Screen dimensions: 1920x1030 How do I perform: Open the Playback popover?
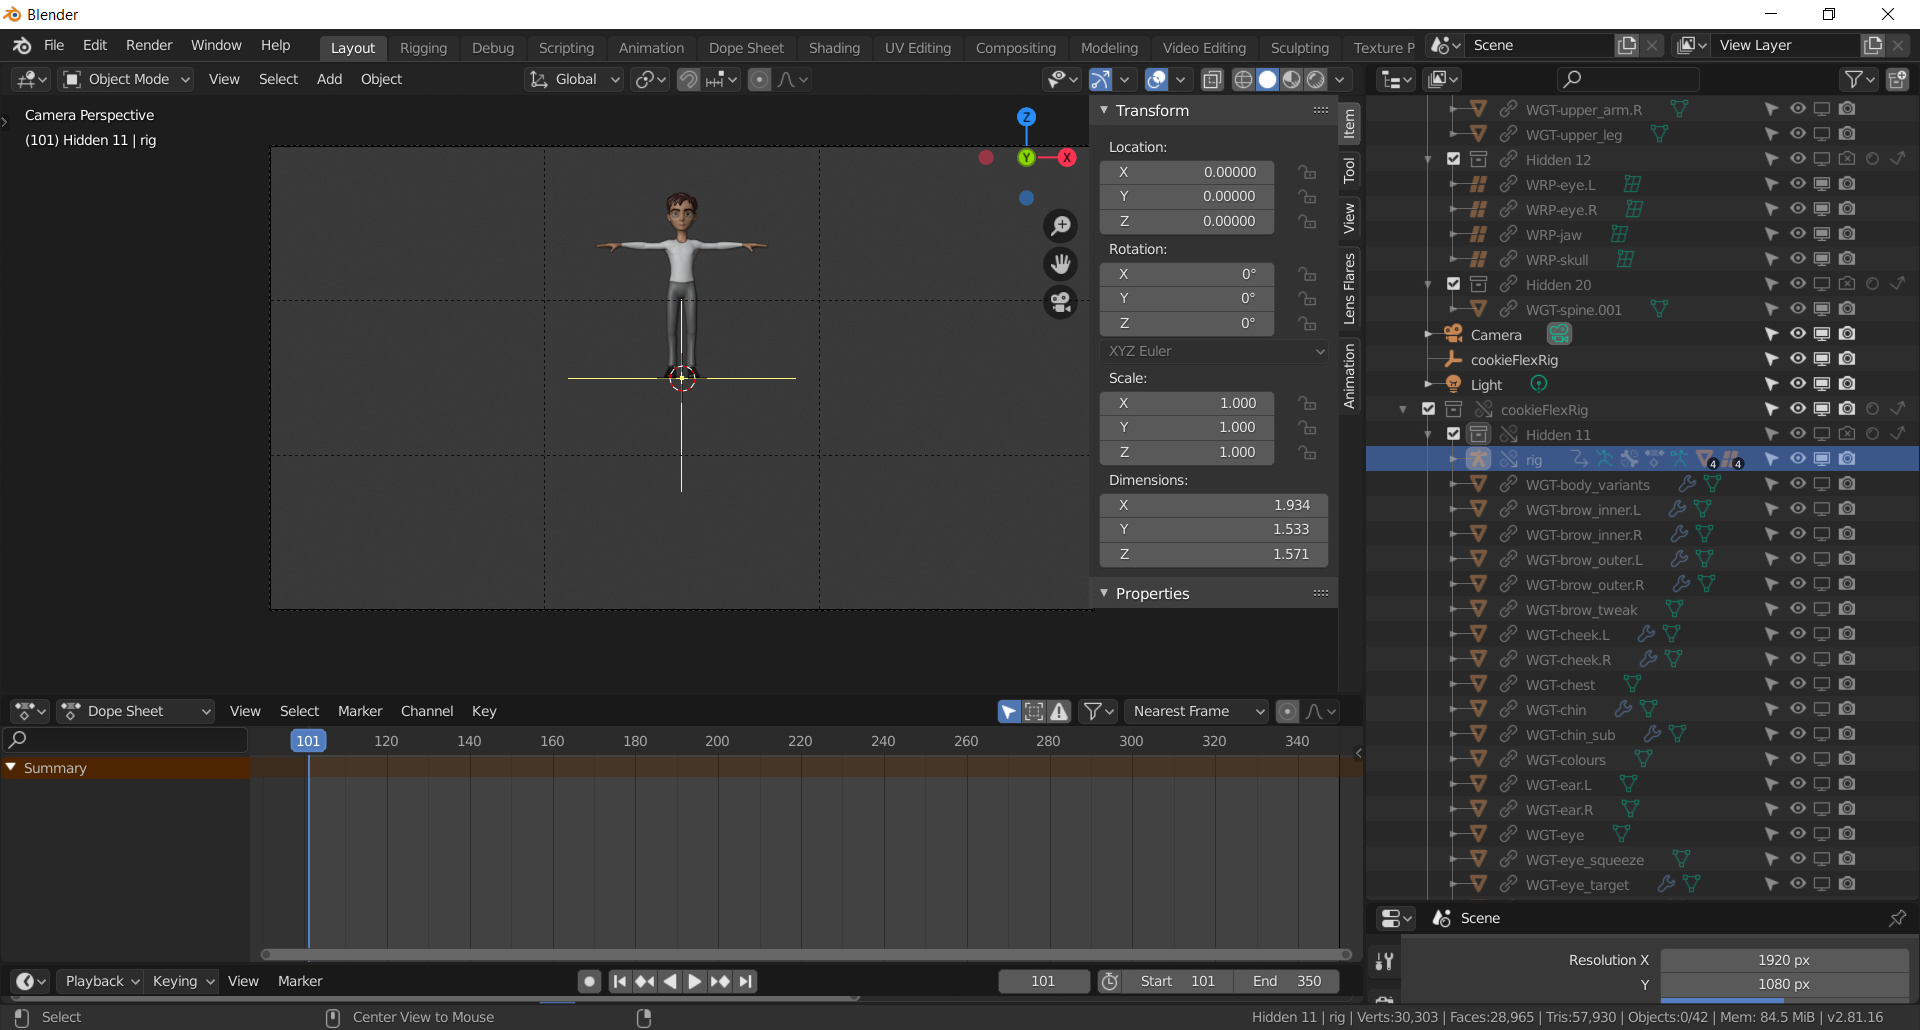(100, 982)
